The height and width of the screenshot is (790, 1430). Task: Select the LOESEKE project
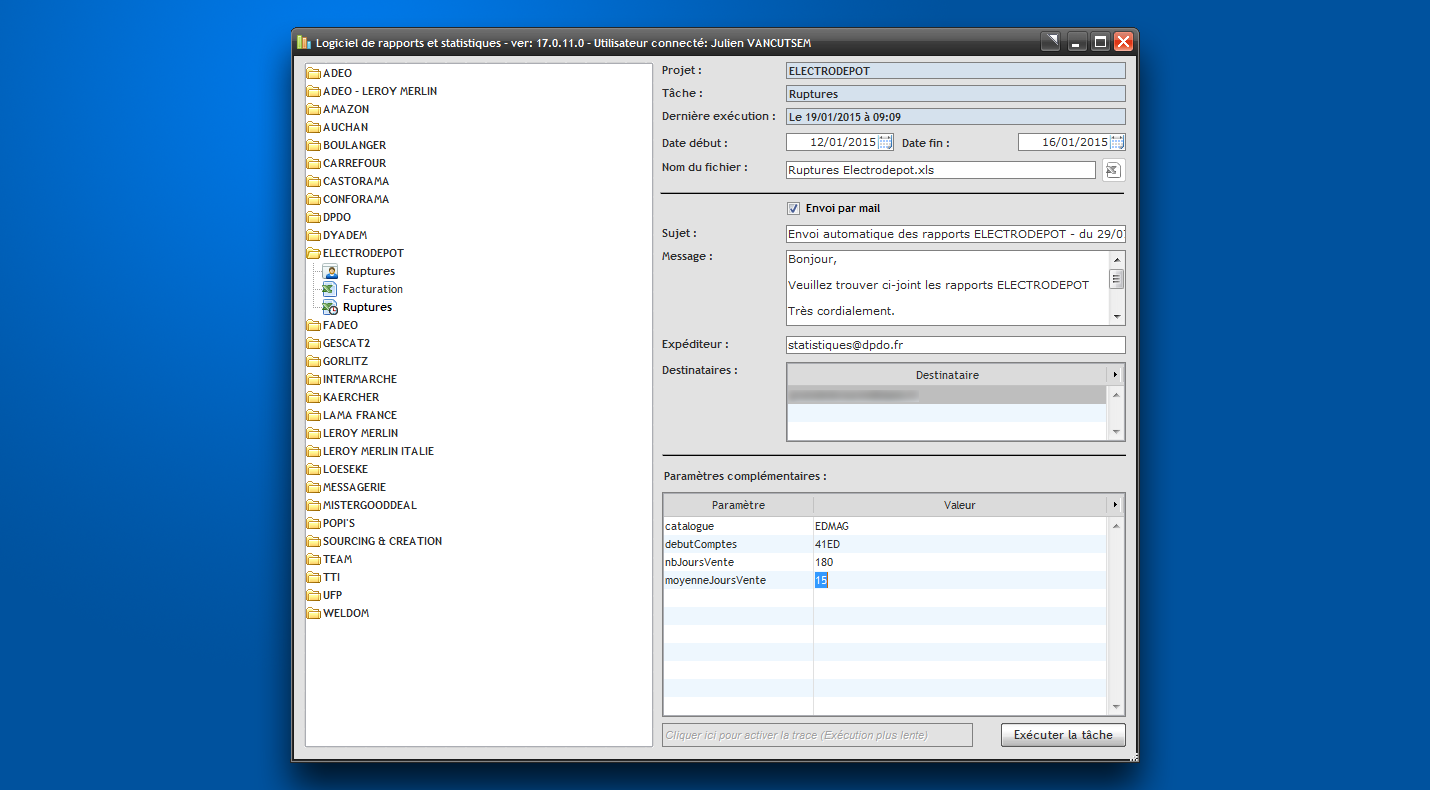tap(345, 469)
